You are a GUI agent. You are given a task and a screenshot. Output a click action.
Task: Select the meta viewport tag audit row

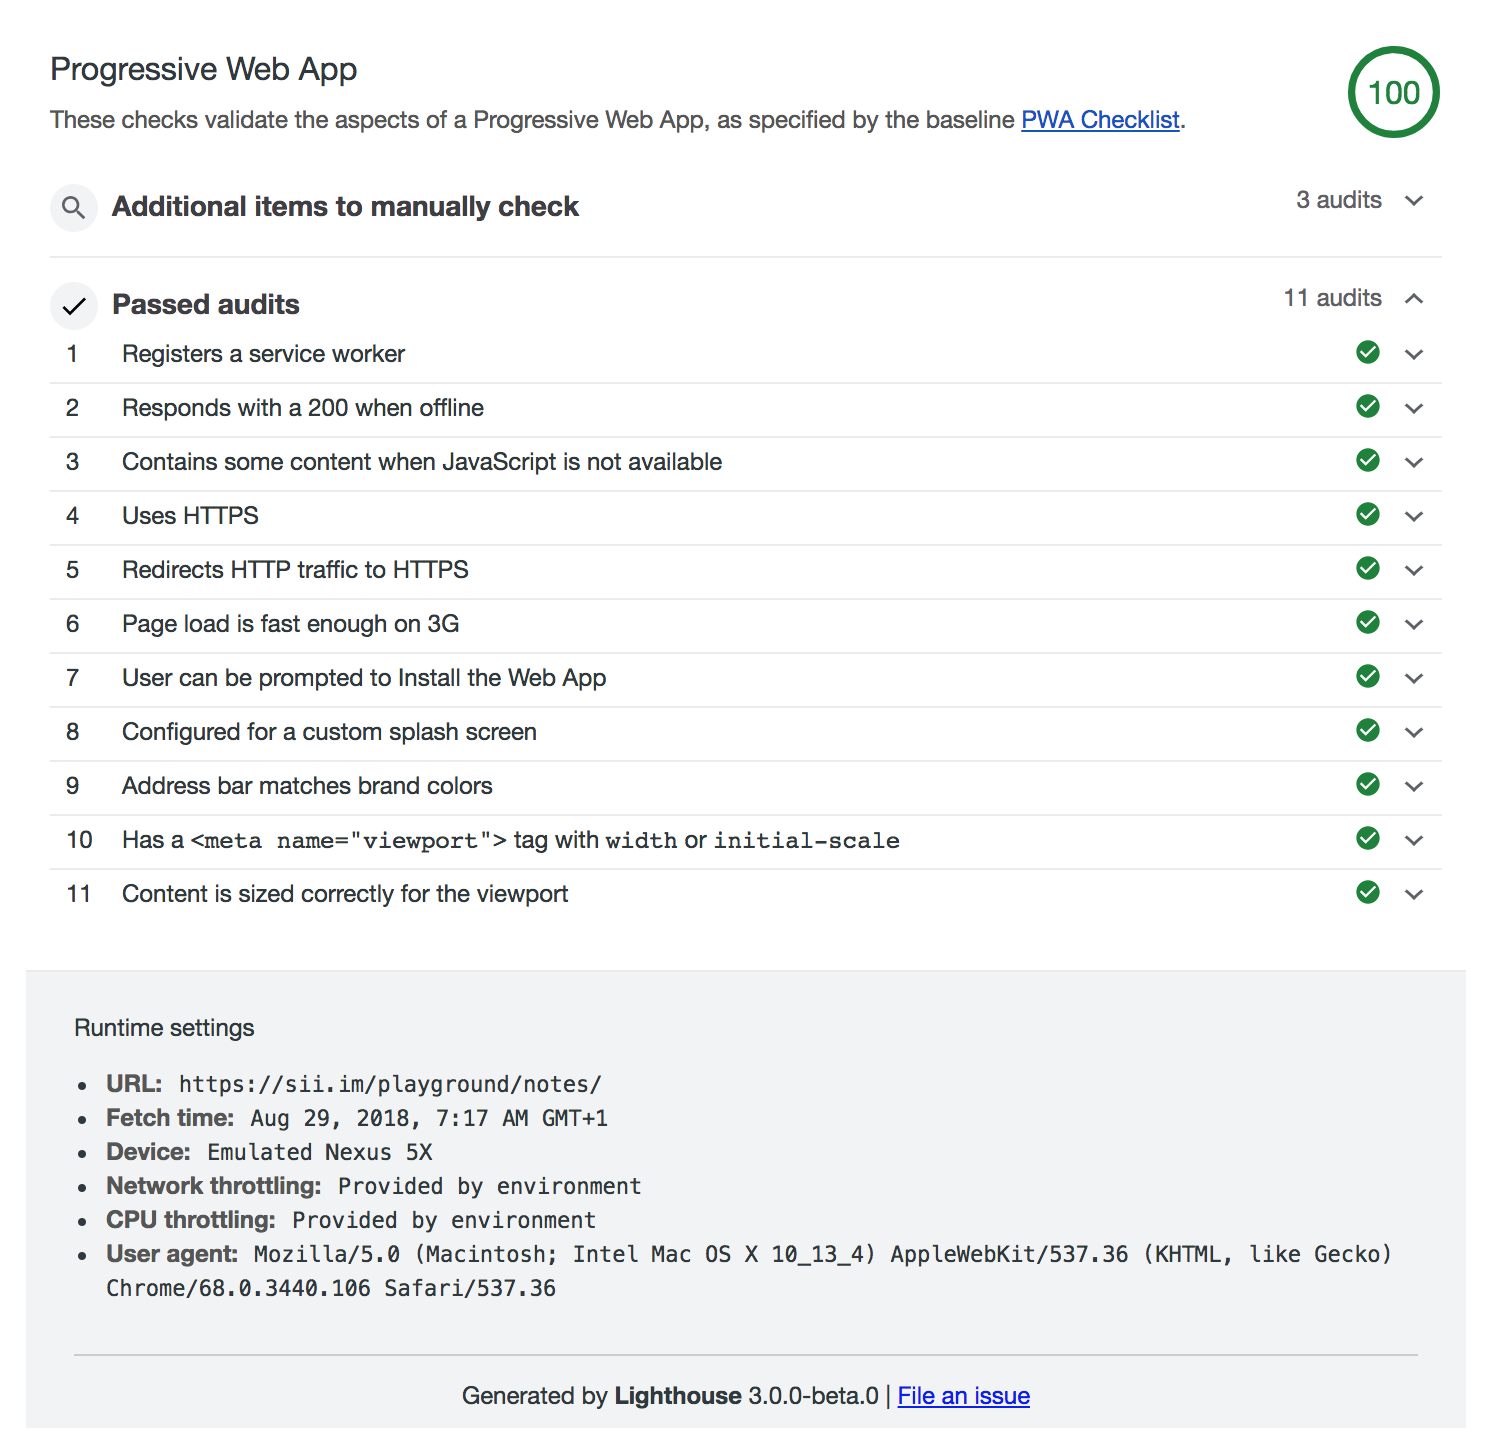coord(510,840)
